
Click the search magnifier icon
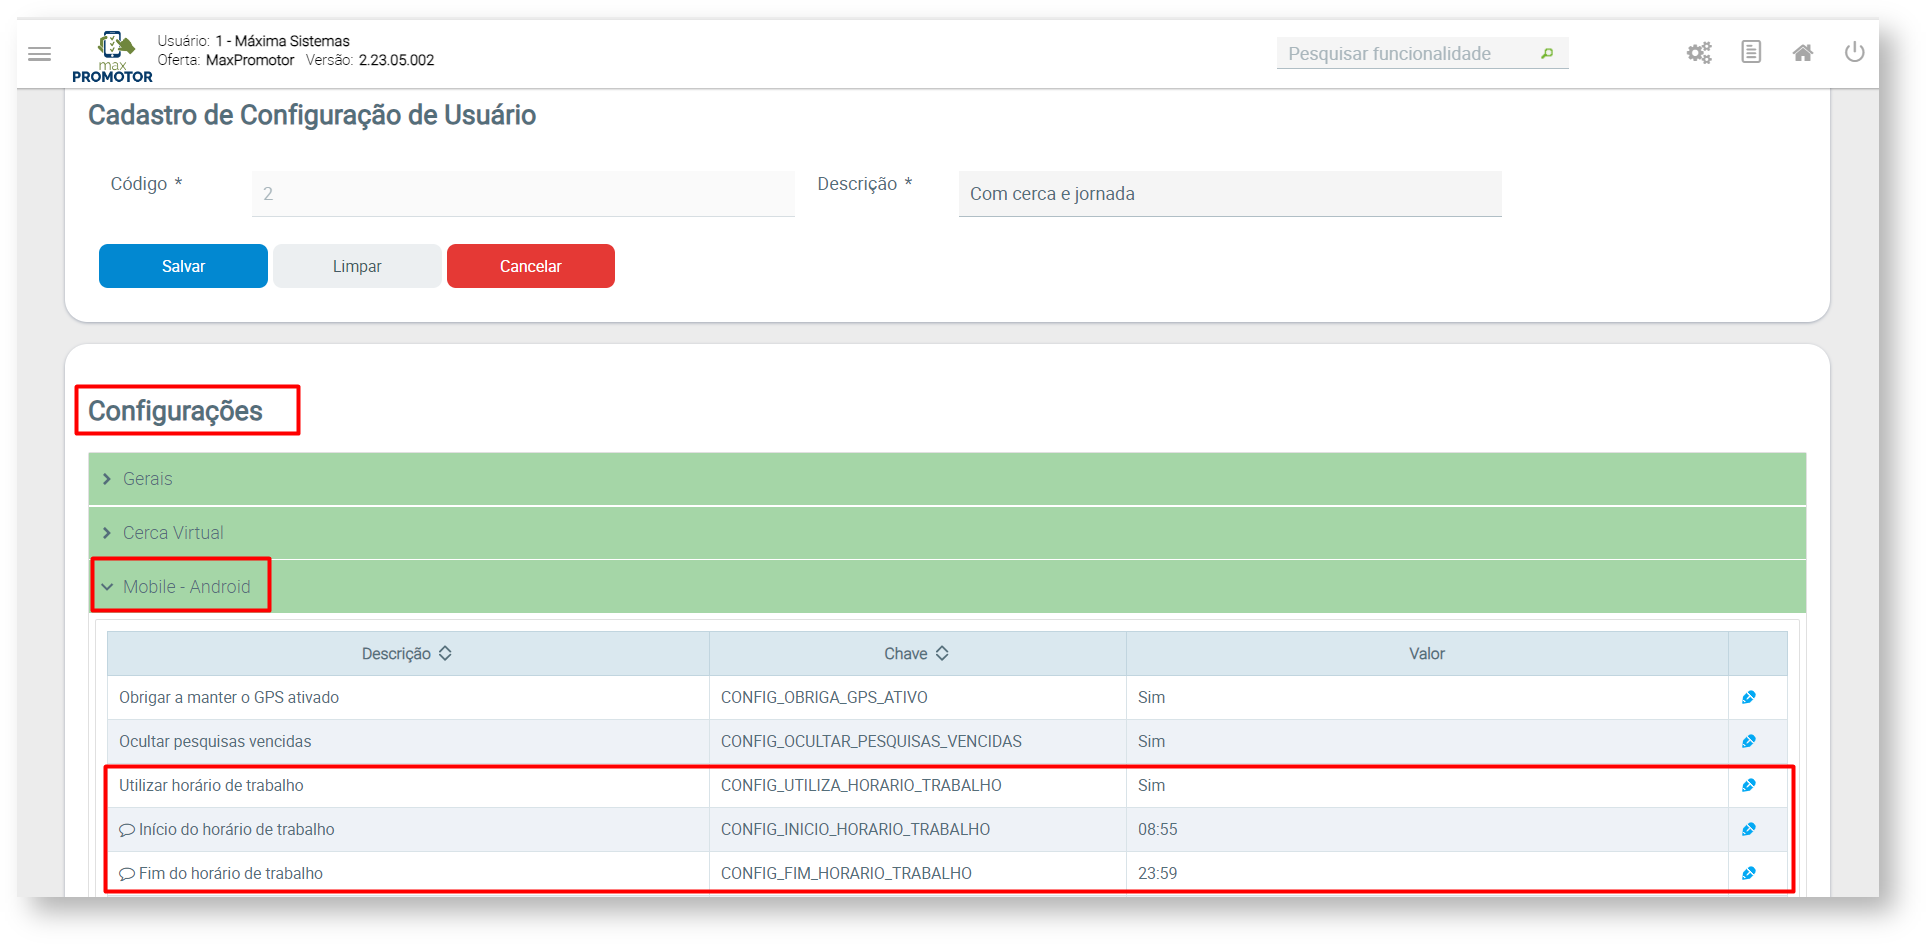coord(1546,54)
